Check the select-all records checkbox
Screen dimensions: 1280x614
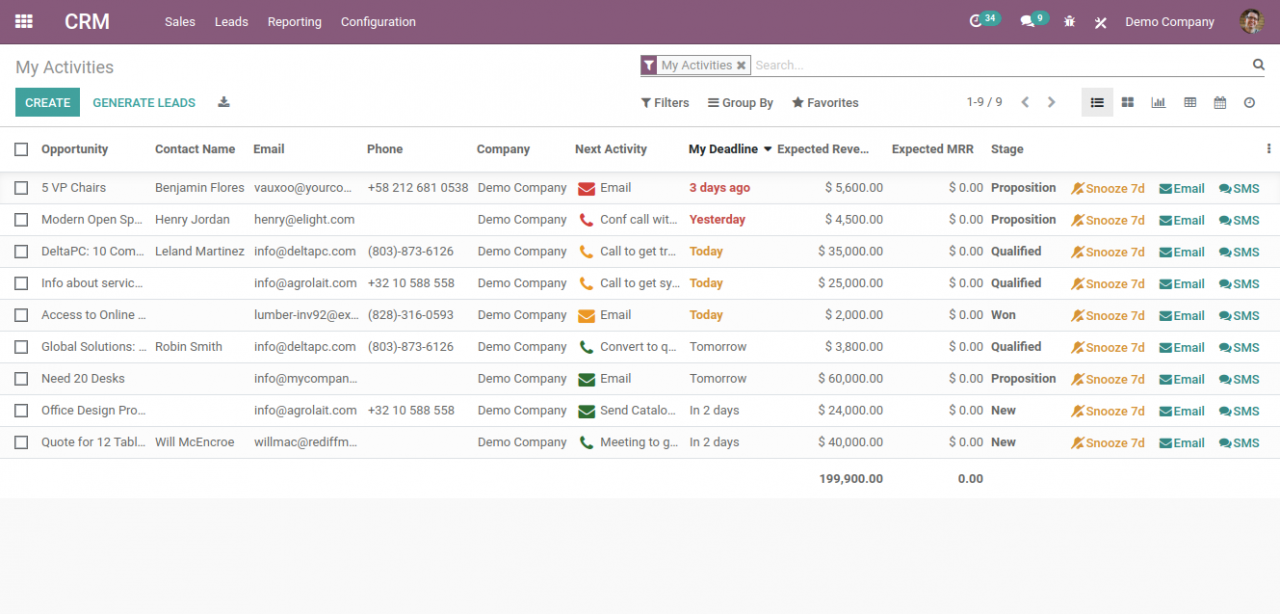tap(21, 148)
